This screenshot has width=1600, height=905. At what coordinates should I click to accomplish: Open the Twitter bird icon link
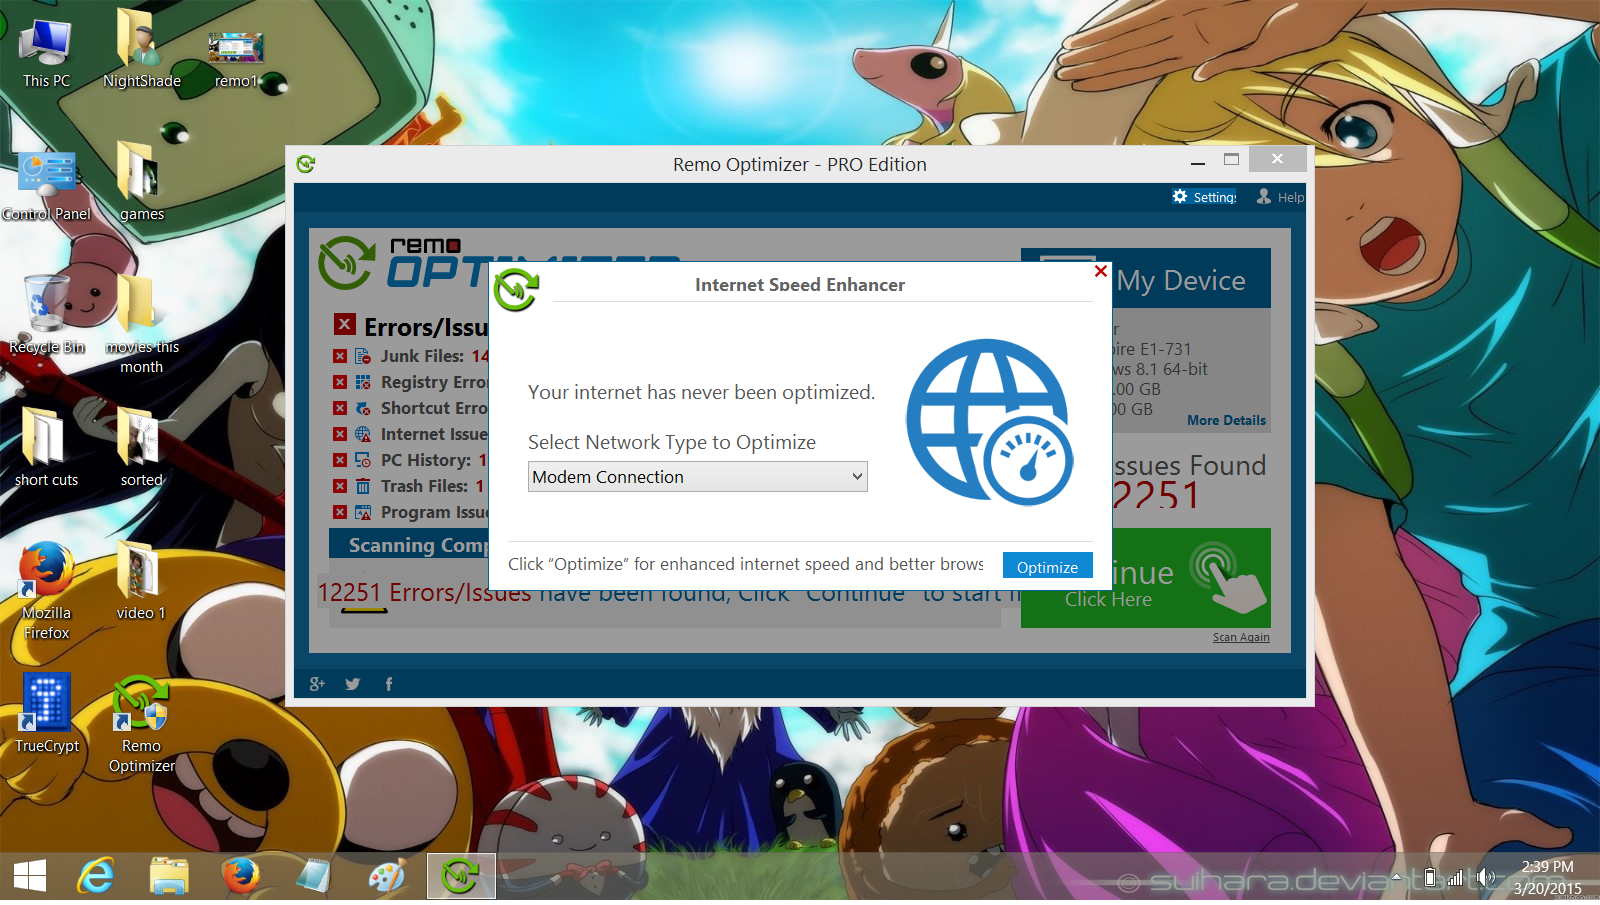(353, 684)
